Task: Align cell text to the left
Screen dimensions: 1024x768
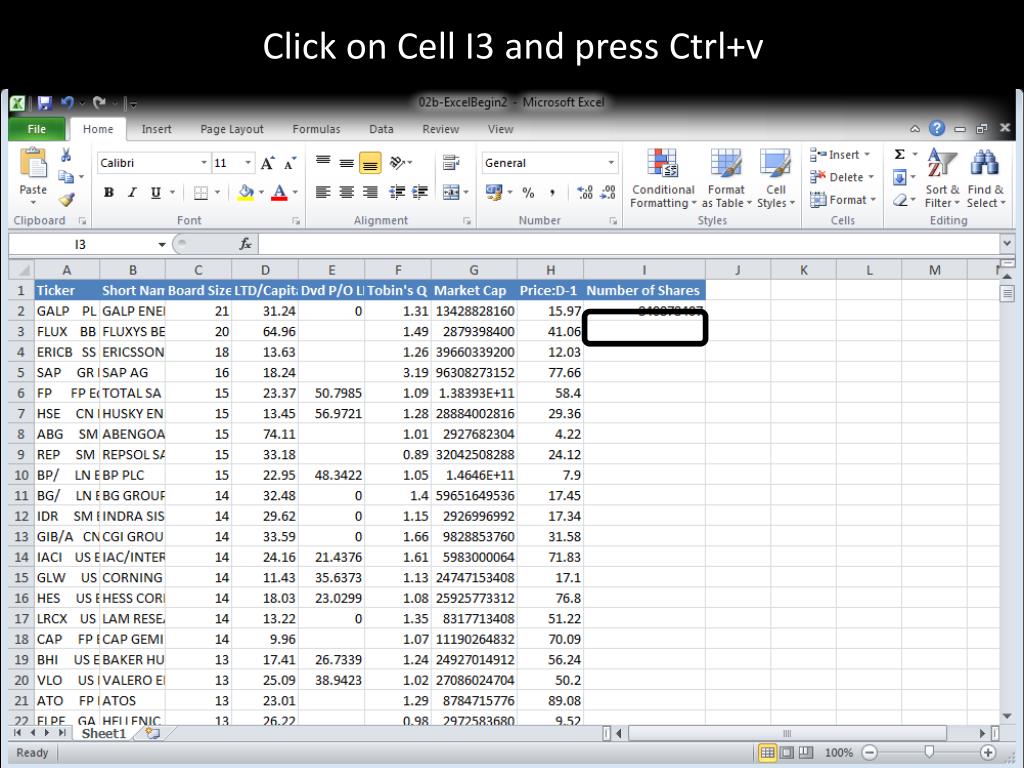Action: coord(323,193)
